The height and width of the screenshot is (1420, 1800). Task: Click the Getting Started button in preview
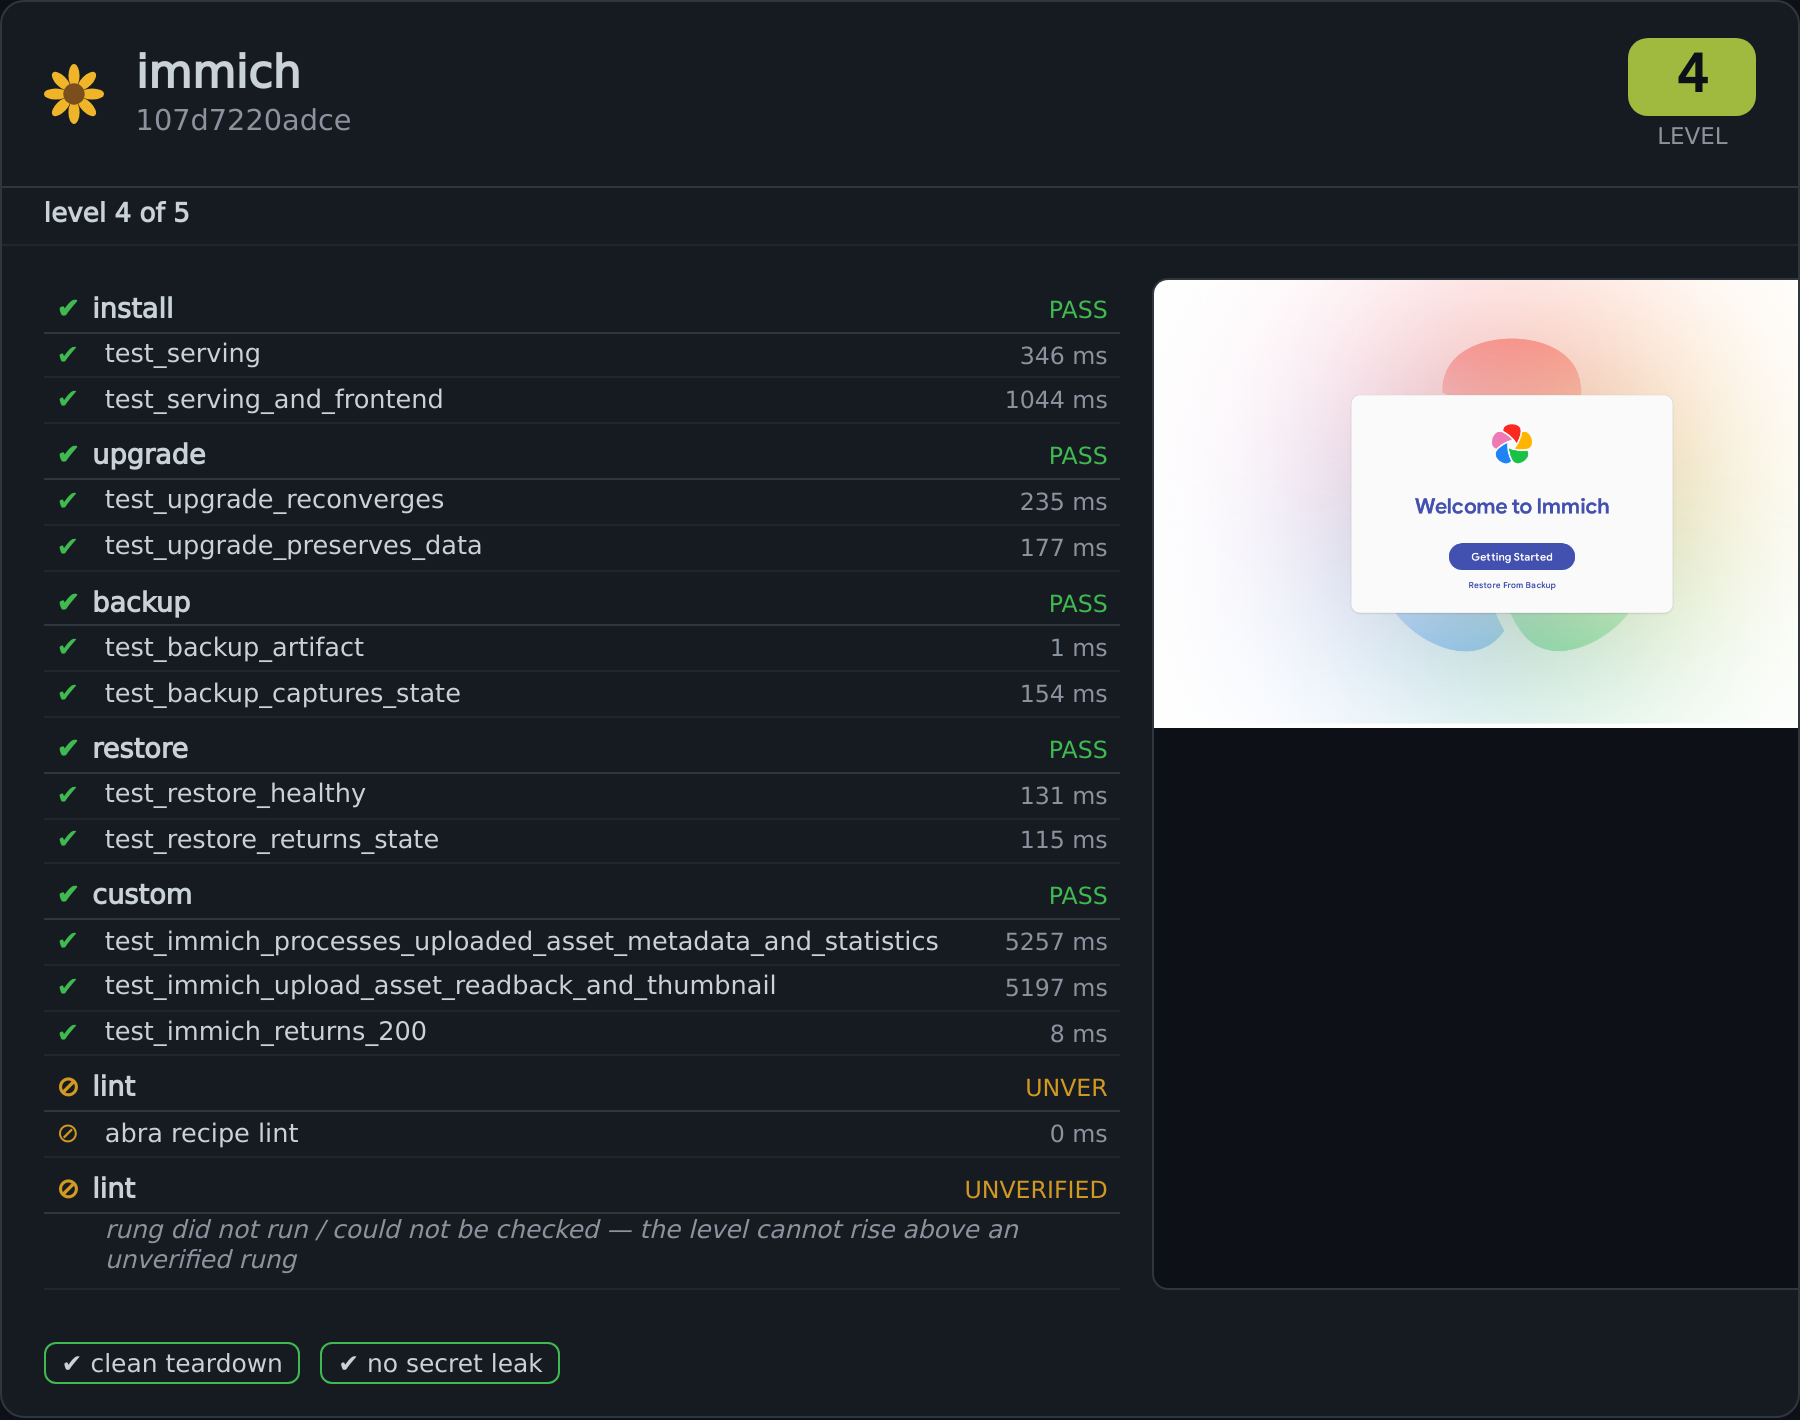1512,557
